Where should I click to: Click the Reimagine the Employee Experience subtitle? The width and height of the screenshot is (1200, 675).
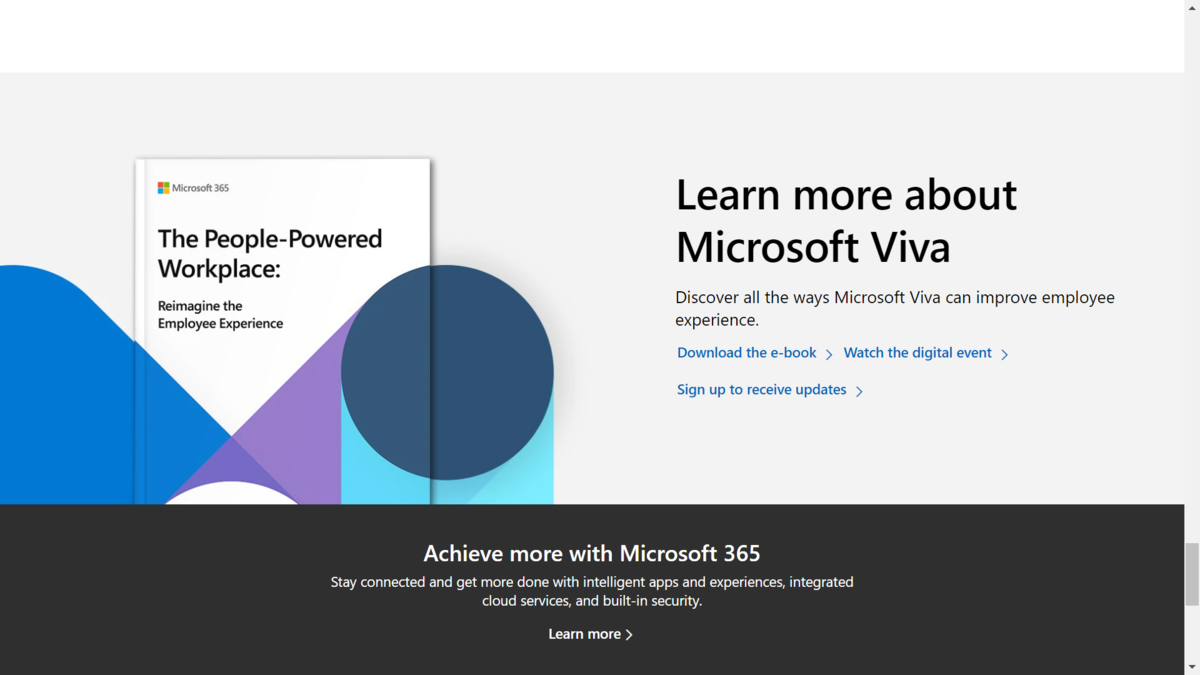(220, 314)
